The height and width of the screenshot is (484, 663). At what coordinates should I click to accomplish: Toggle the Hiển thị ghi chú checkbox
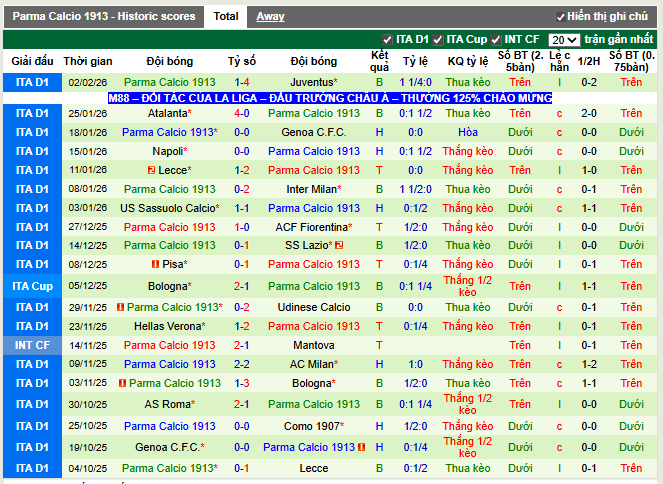(x=561, y=17)
